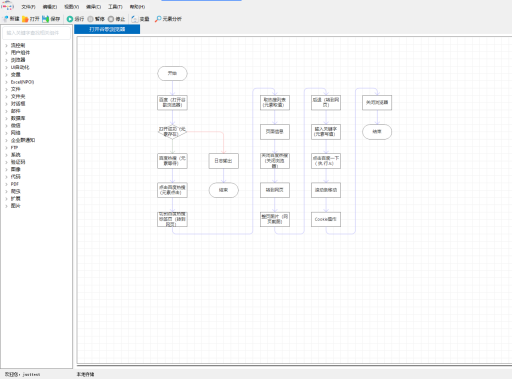Image resolution: width=512 pixels, height=379 pixels.
Task: Click the 本地存储 status bar text
Action: 86,375
